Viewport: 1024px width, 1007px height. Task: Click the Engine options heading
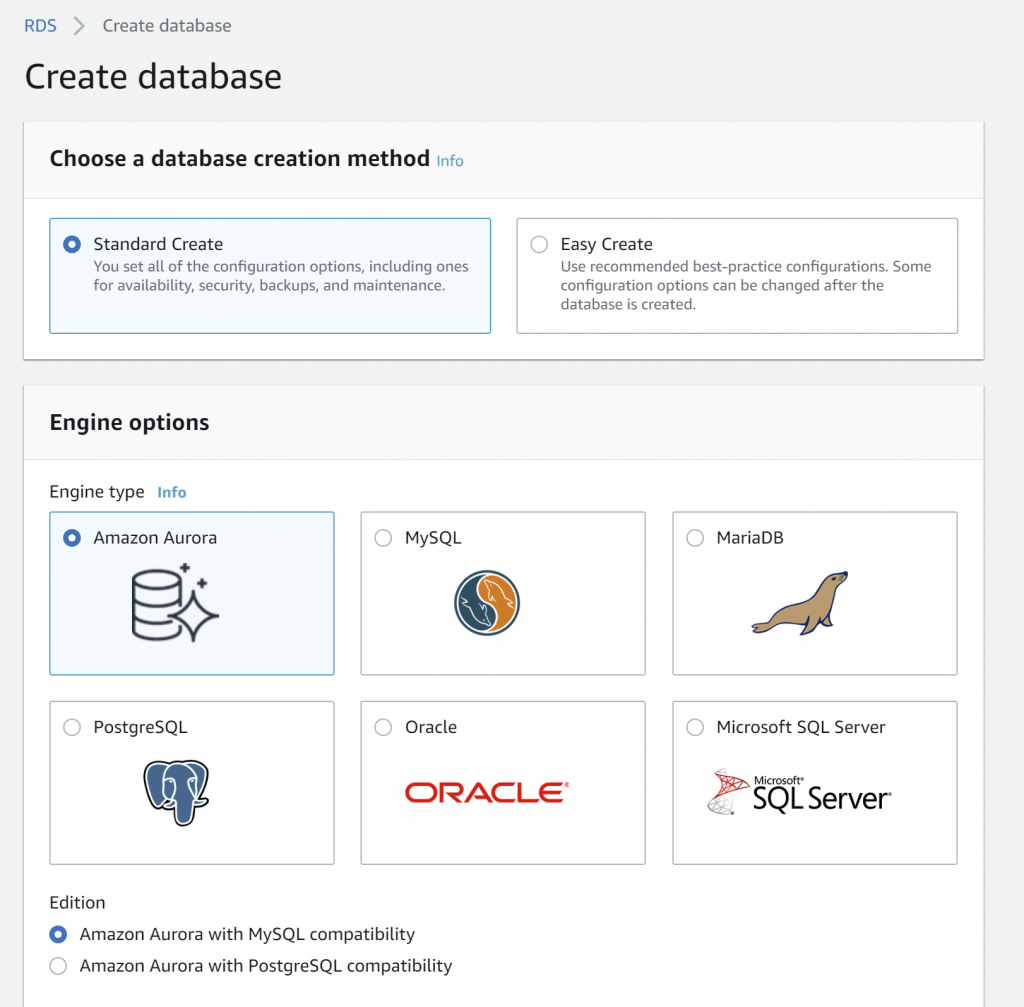(129, 423)
